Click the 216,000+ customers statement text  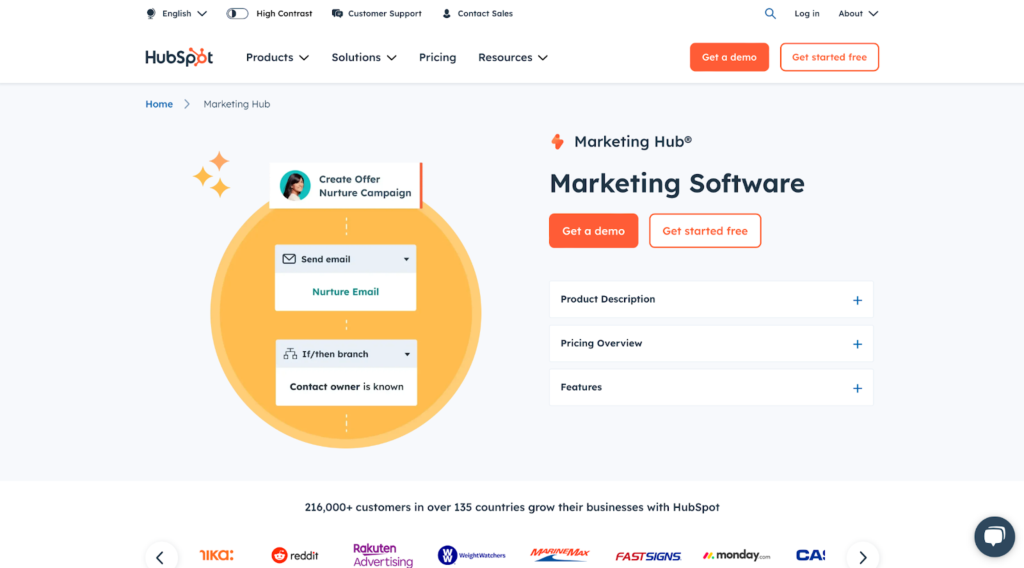(x=512, y=507)
